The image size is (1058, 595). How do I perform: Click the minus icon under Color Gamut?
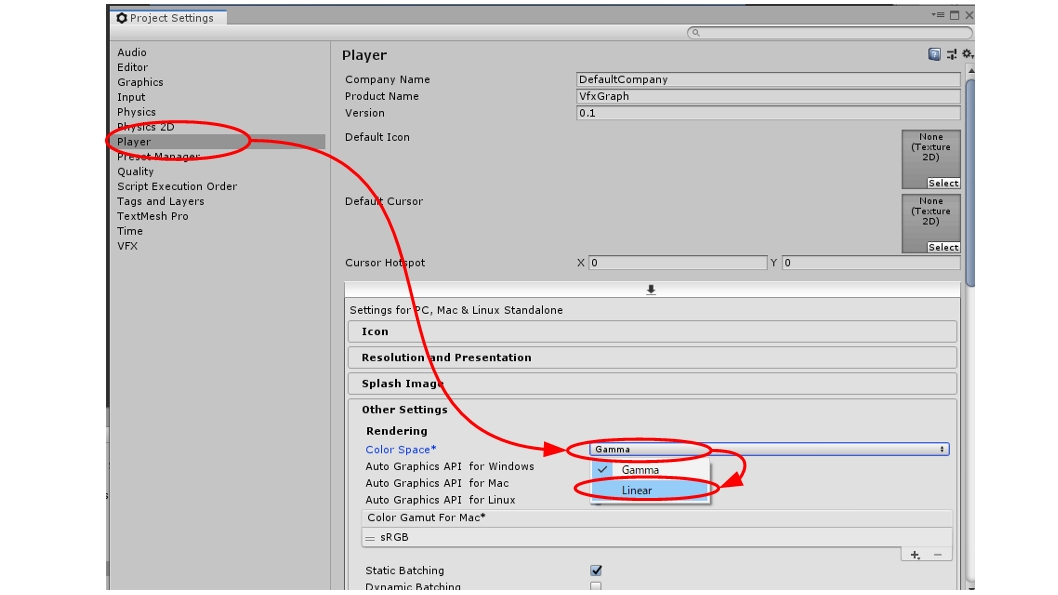[x=937, y=555]
